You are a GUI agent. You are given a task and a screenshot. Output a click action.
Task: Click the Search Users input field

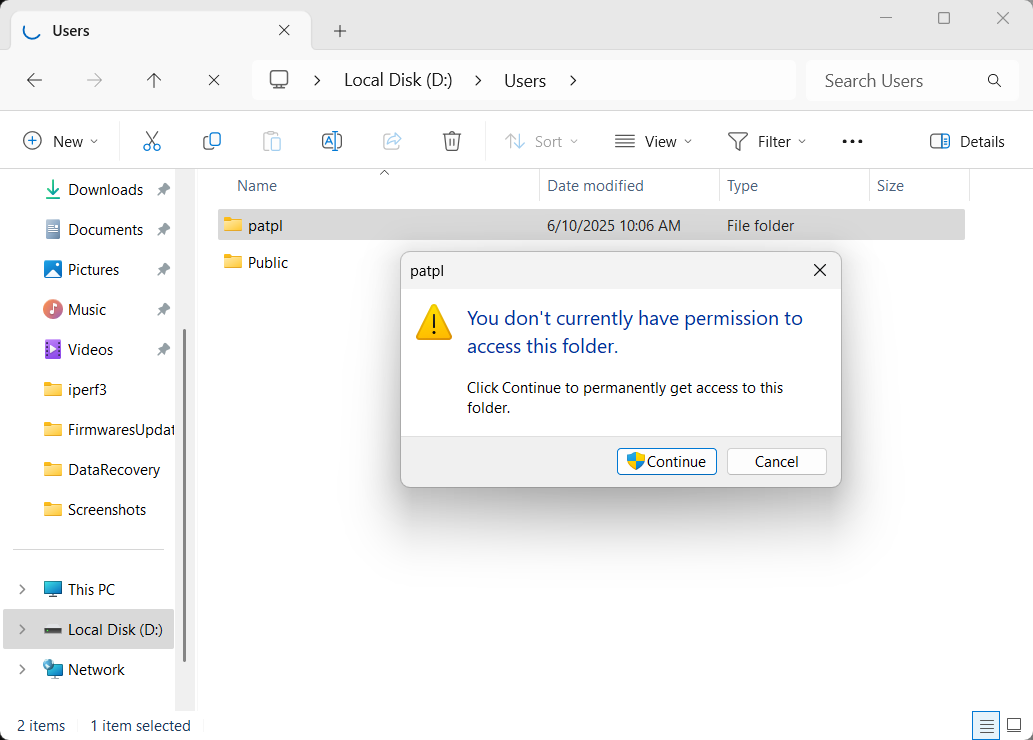(900, 81)
